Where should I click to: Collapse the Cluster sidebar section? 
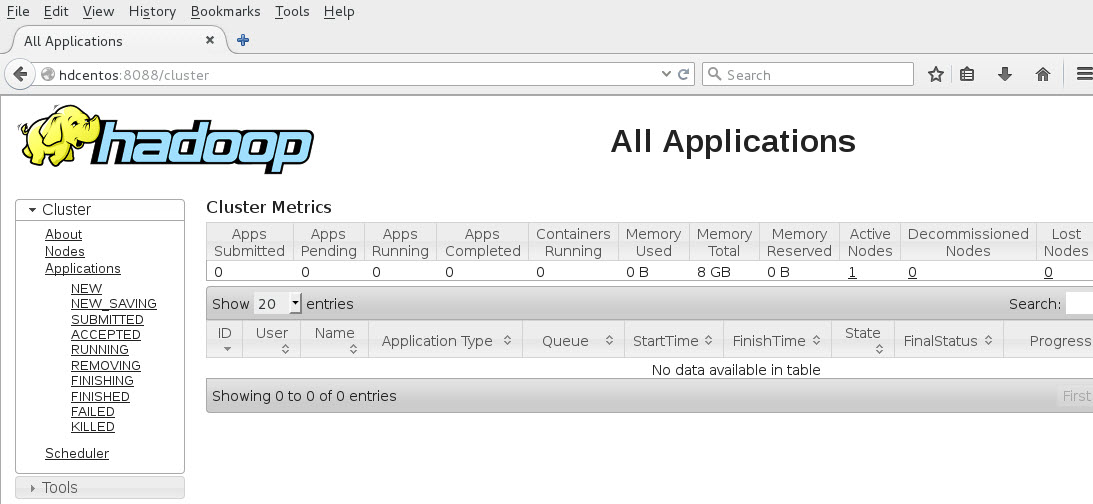click(x=100, y=210)
